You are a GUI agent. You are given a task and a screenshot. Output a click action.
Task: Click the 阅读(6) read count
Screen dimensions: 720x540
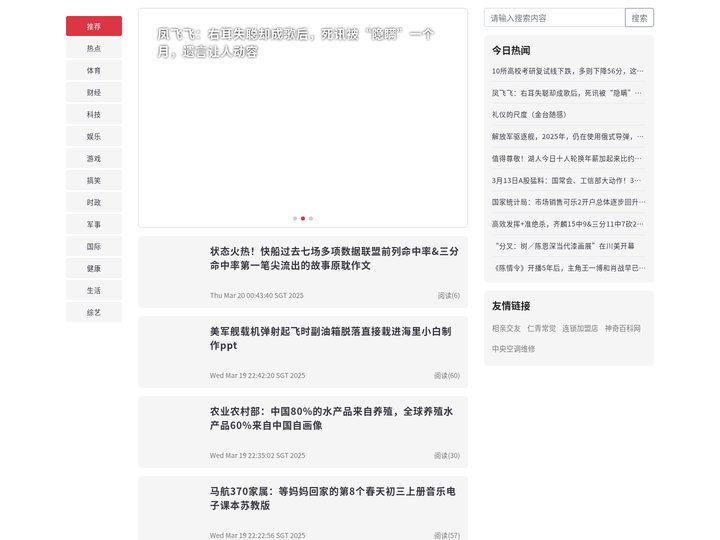click(449, 295)
